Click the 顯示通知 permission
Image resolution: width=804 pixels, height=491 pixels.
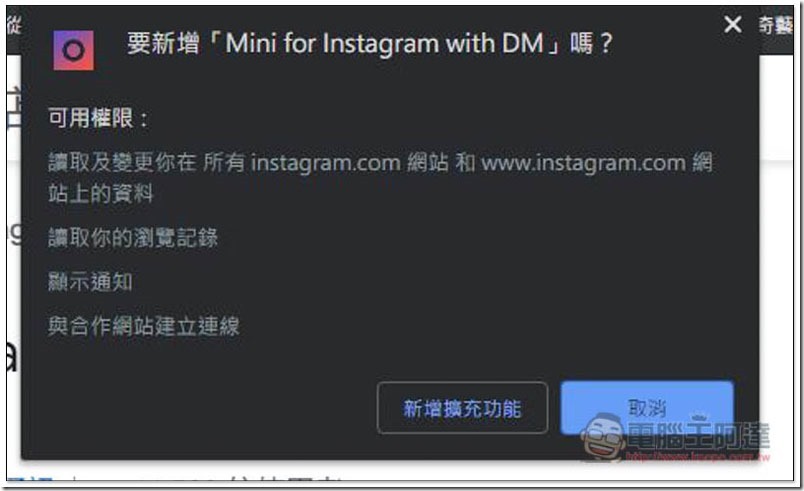click(x=90, y=282)
